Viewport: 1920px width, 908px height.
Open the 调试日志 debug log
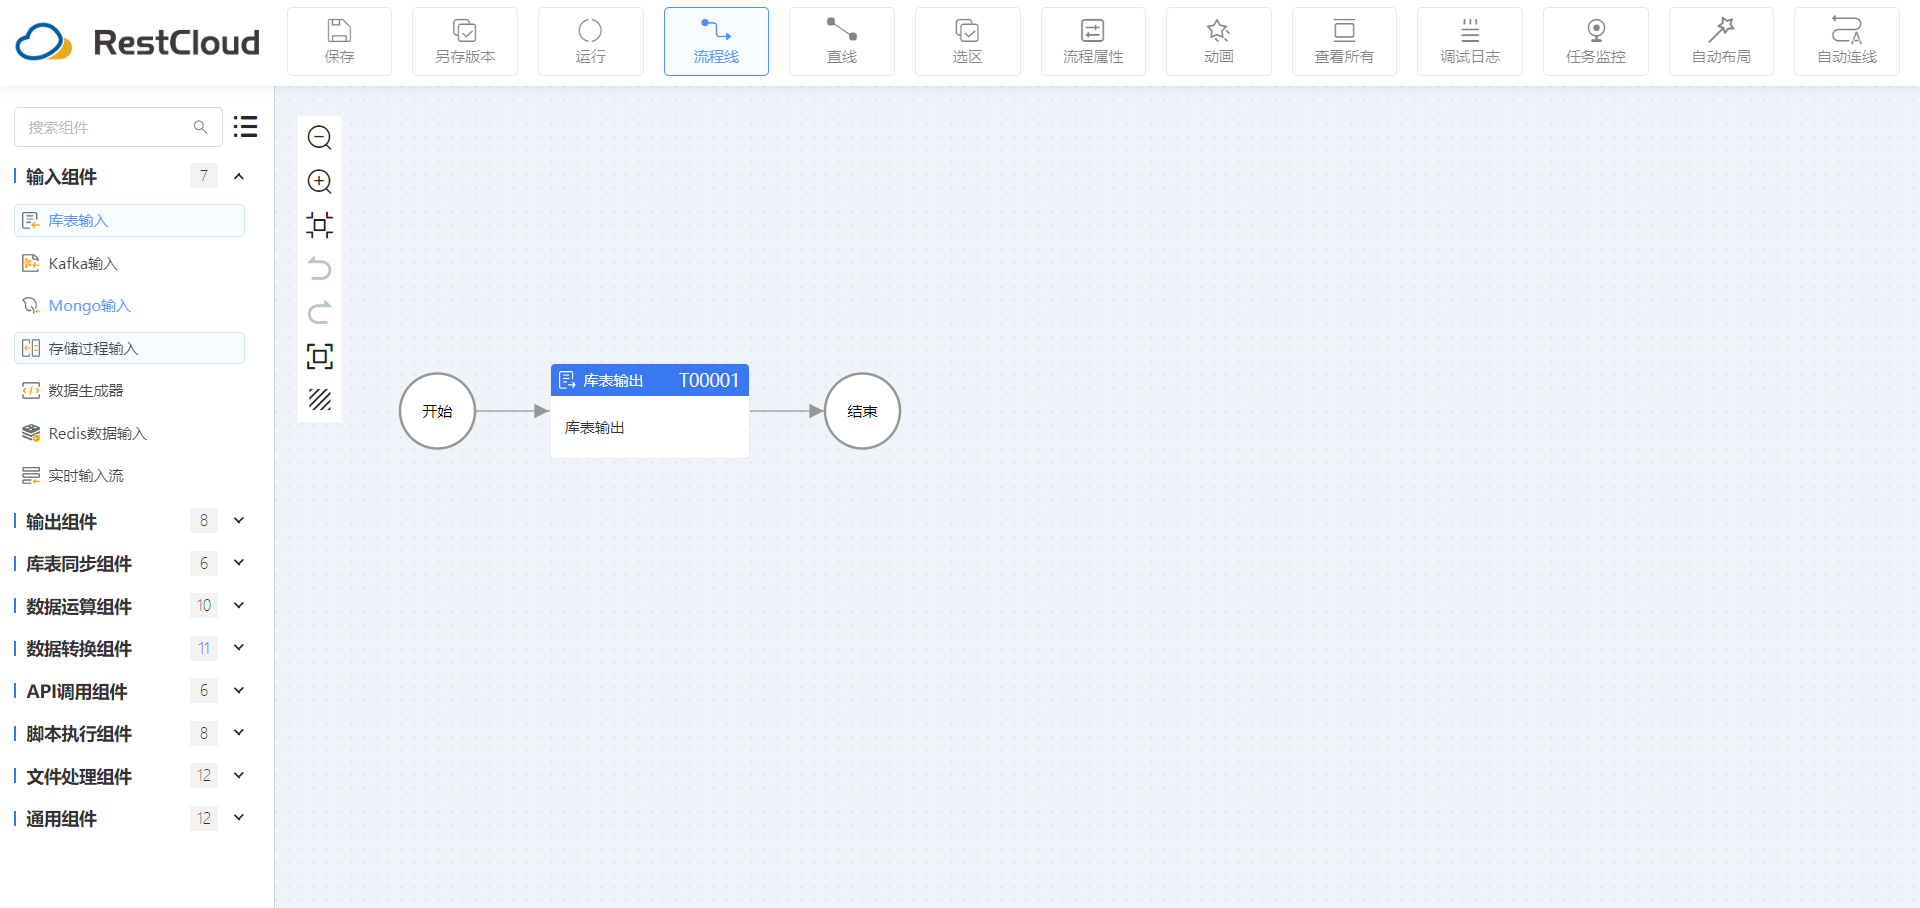point(1470,42)
